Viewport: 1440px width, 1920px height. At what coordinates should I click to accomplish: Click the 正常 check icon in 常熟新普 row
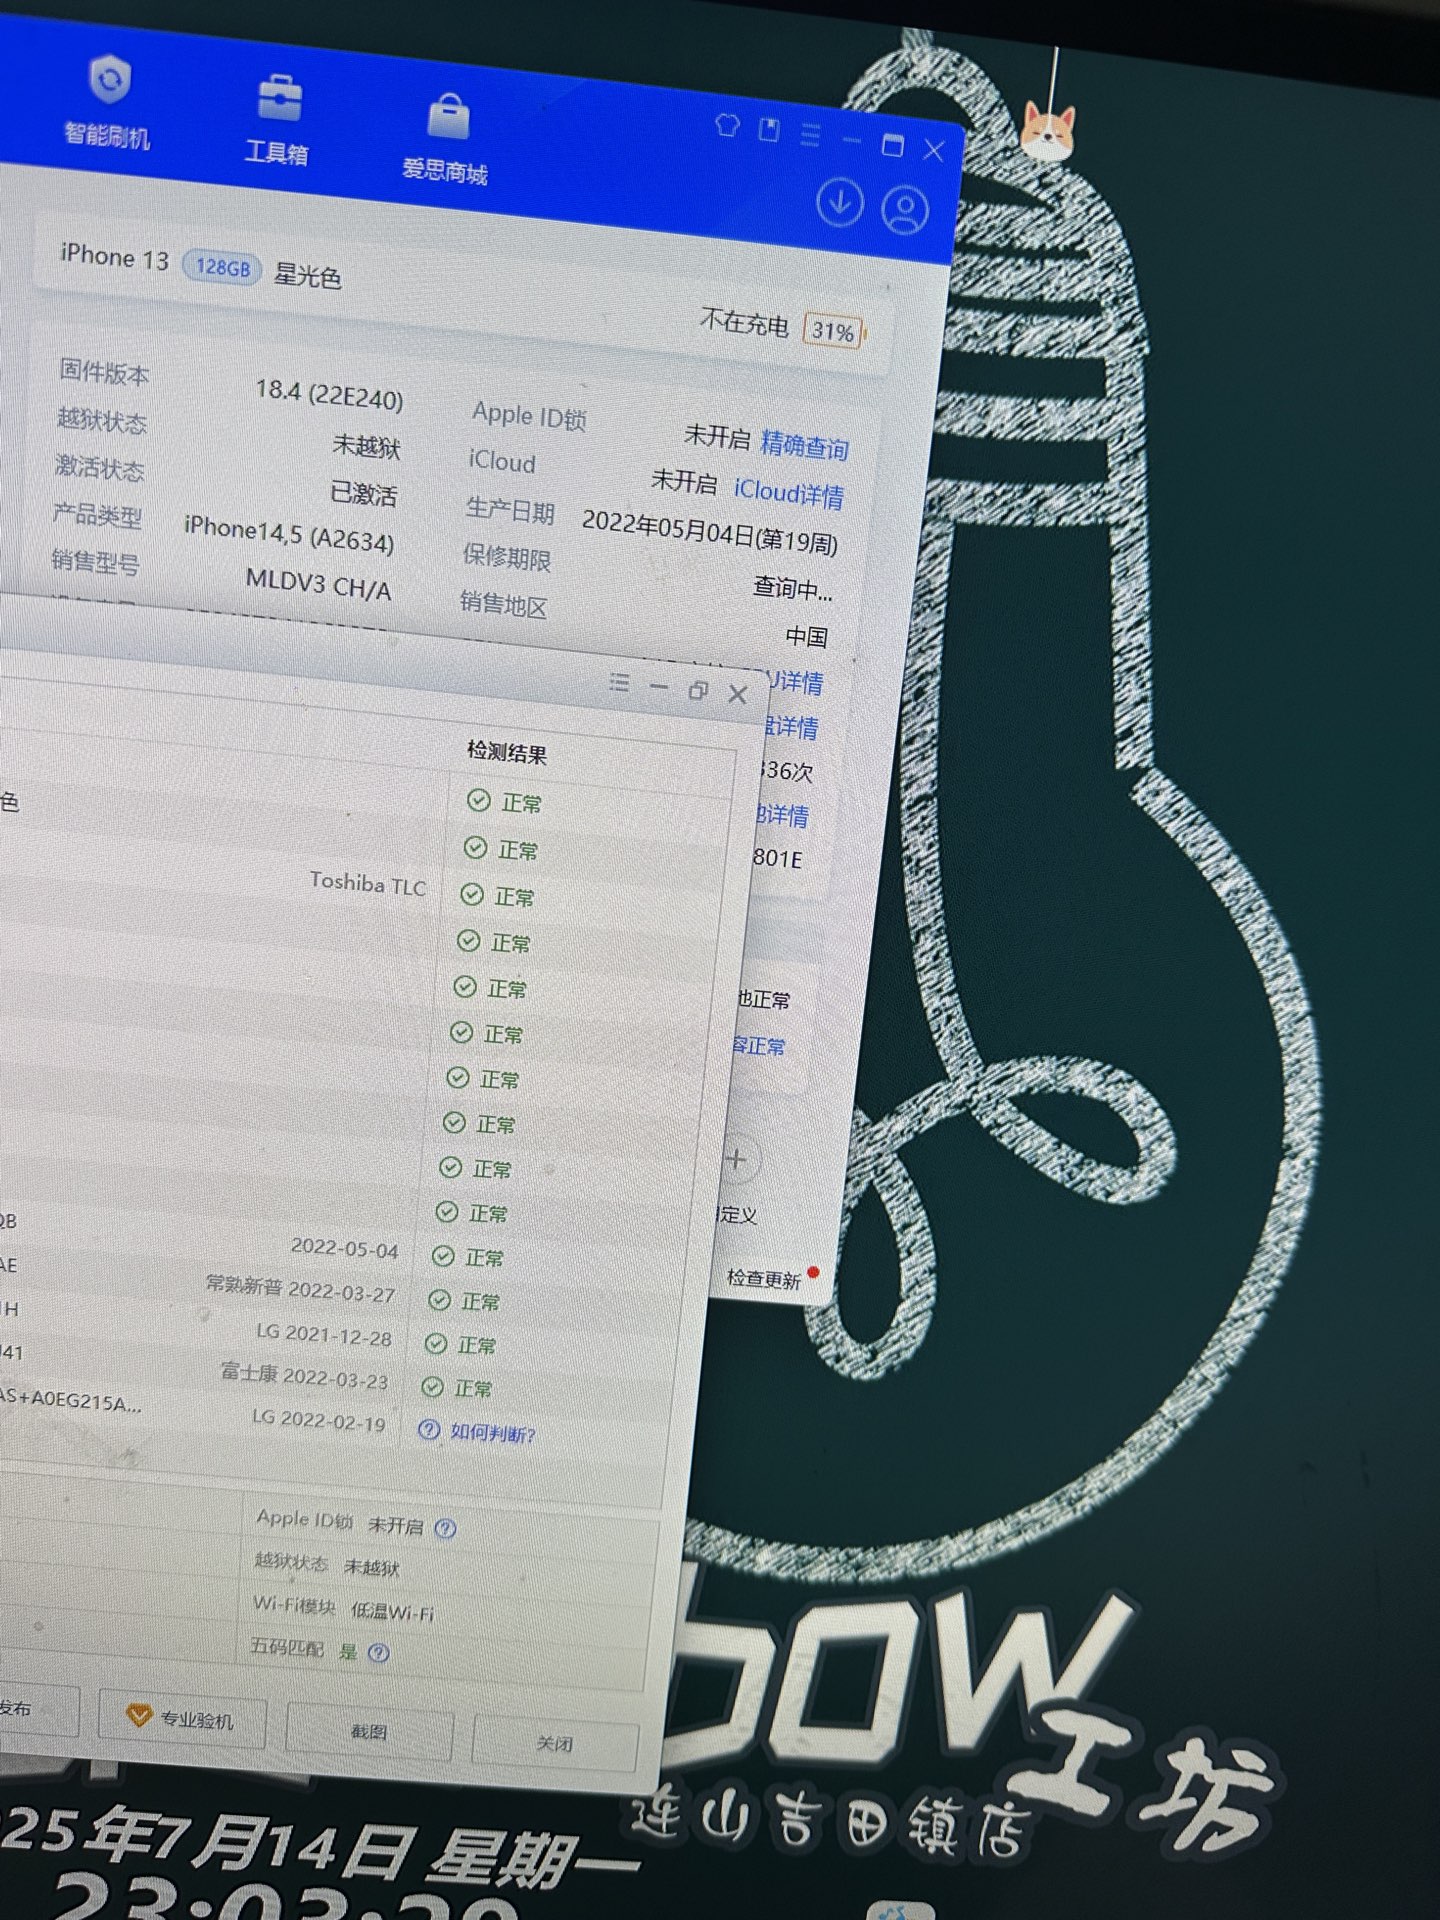pos(439,1299)
